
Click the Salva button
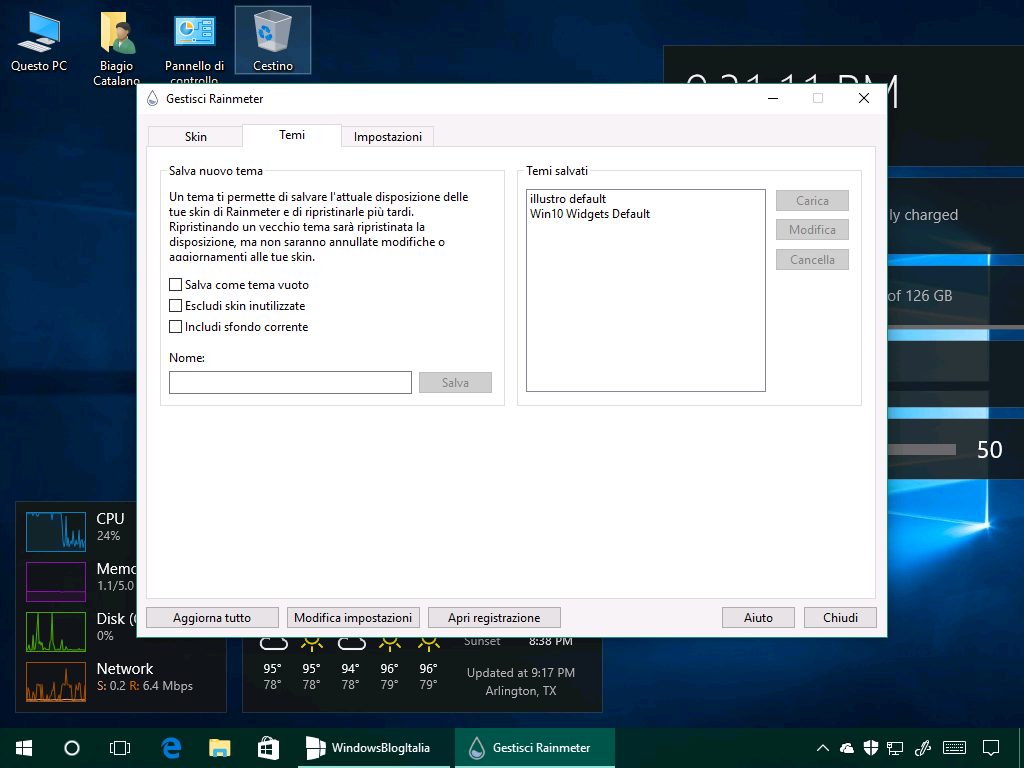455,383
